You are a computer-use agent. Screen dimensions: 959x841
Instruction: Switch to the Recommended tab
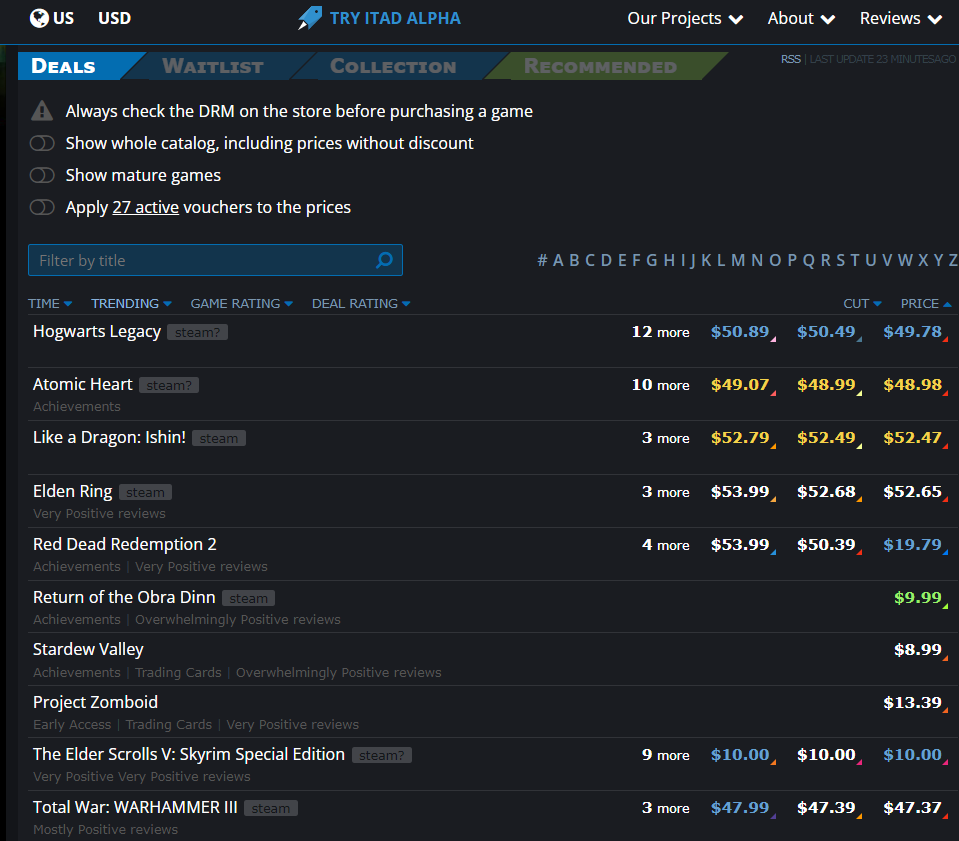[601, 66]
